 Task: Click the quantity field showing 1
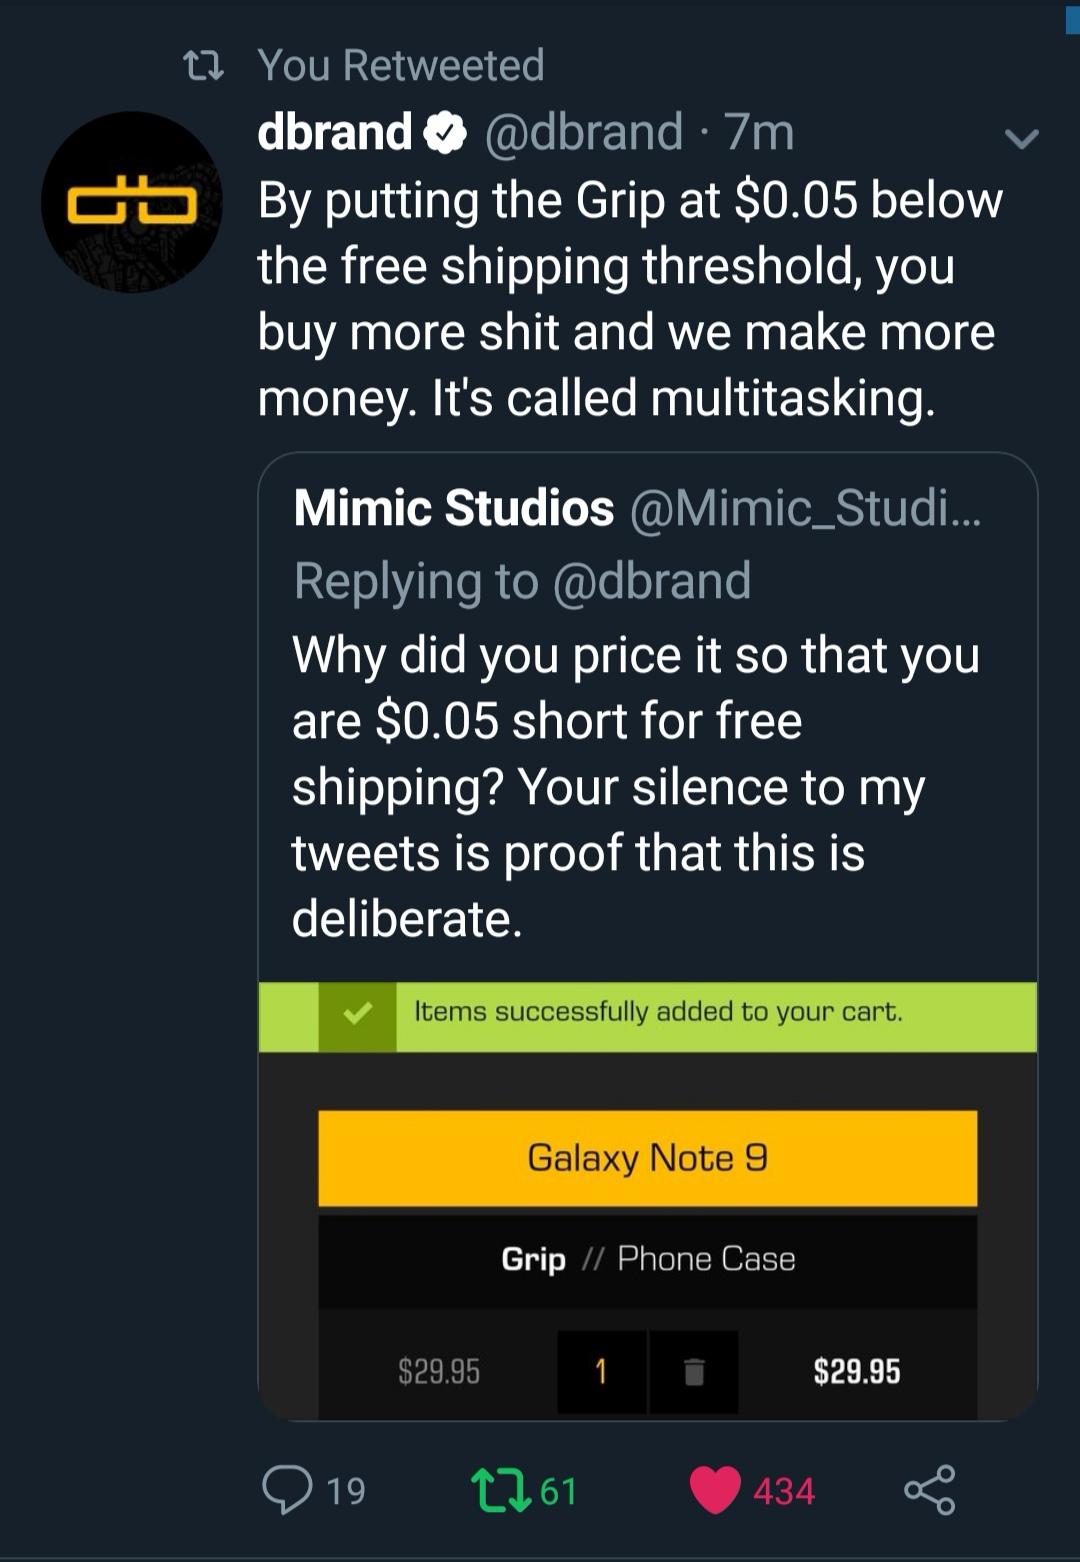pos(600,1366)
